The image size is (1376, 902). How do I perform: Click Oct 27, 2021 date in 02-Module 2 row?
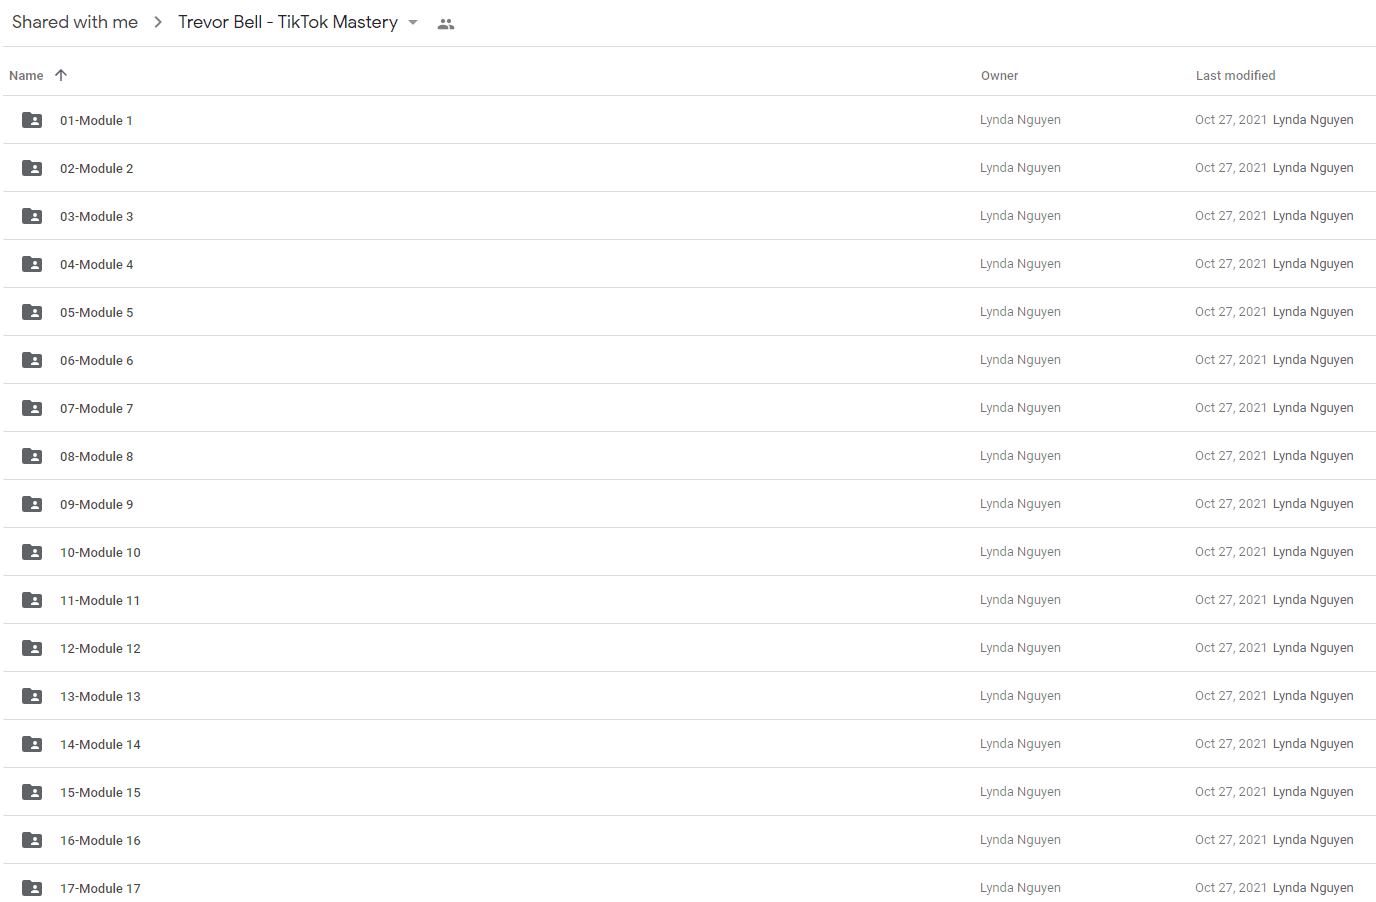tap(1231, 168)
